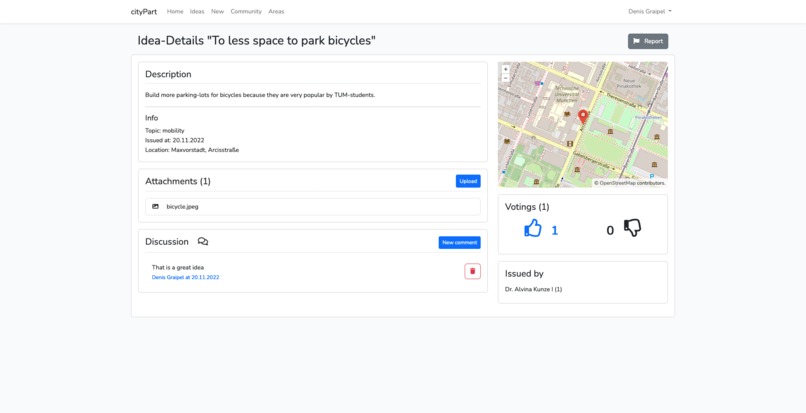Open the Denis Graipel user dropdown
Viewport: 806px width, 413px height.
(650, 11)
